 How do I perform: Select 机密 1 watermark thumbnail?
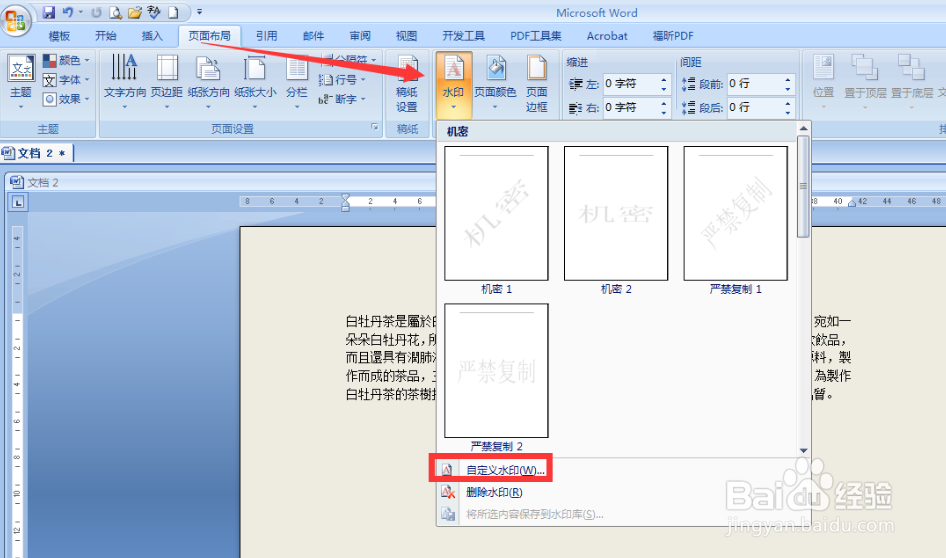point(496,214)
